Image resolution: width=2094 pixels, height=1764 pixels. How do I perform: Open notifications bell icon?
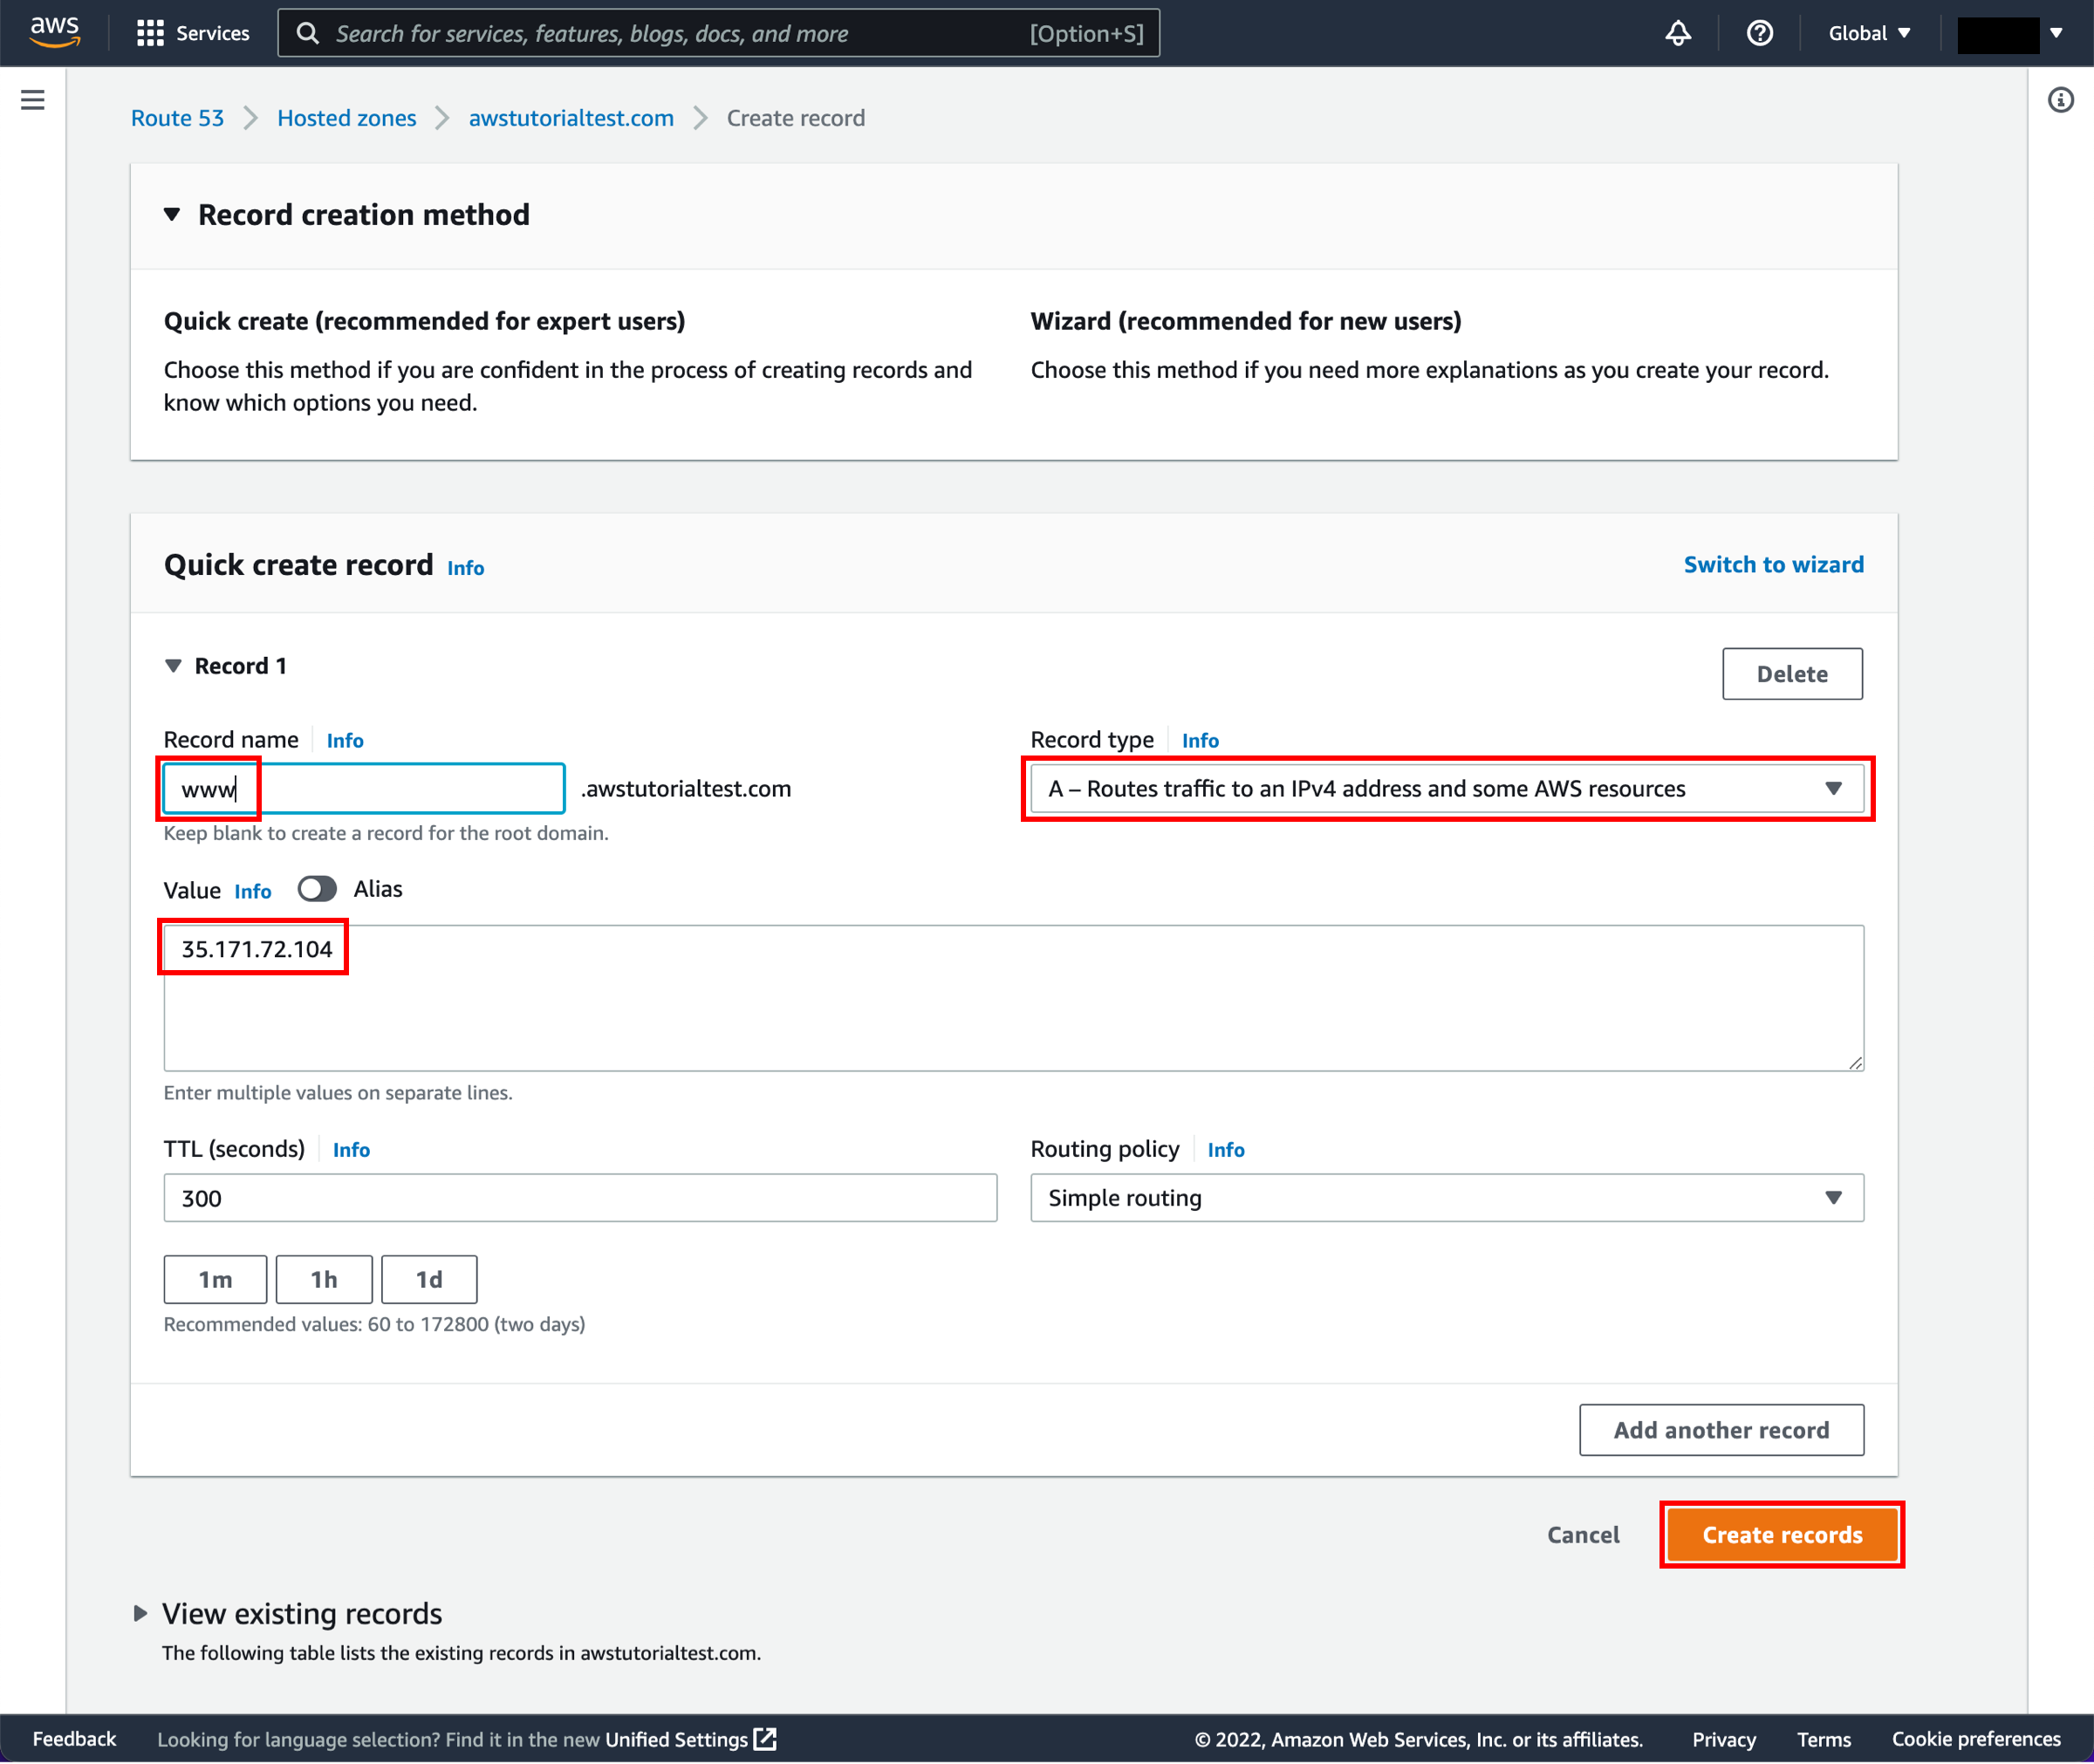click(1678, 33)
